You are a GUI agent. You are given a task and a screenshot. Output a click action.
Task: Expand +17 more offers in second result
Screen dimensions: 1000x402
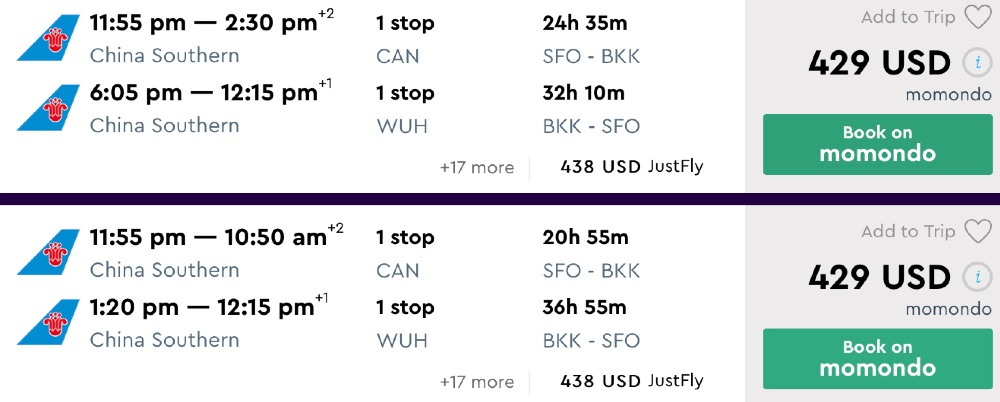click(477, 381)
